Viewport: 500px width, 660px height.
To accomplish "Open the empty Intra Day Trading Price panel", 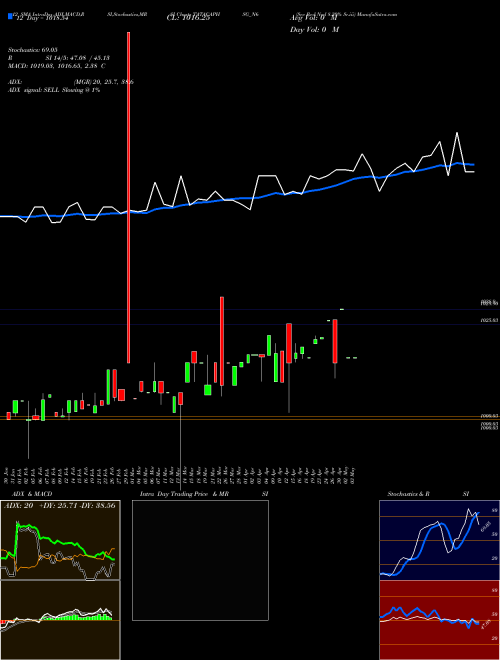I will click(x=200, y=560).
